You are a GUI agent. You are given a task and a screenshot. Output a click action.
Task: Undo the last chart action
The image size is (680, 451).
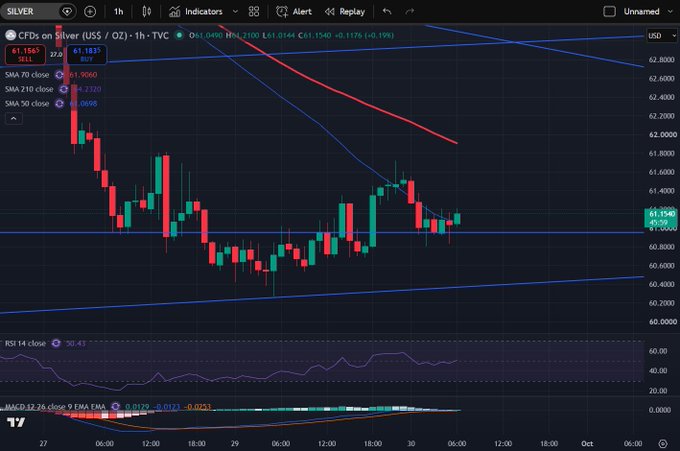[x=387, y=12]
